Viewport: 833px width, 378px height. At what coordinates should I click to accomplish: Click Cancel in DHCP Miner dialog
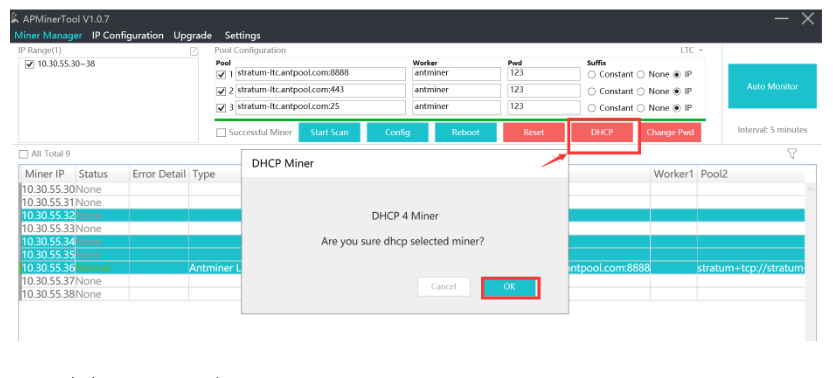click(x=444, y=287)
